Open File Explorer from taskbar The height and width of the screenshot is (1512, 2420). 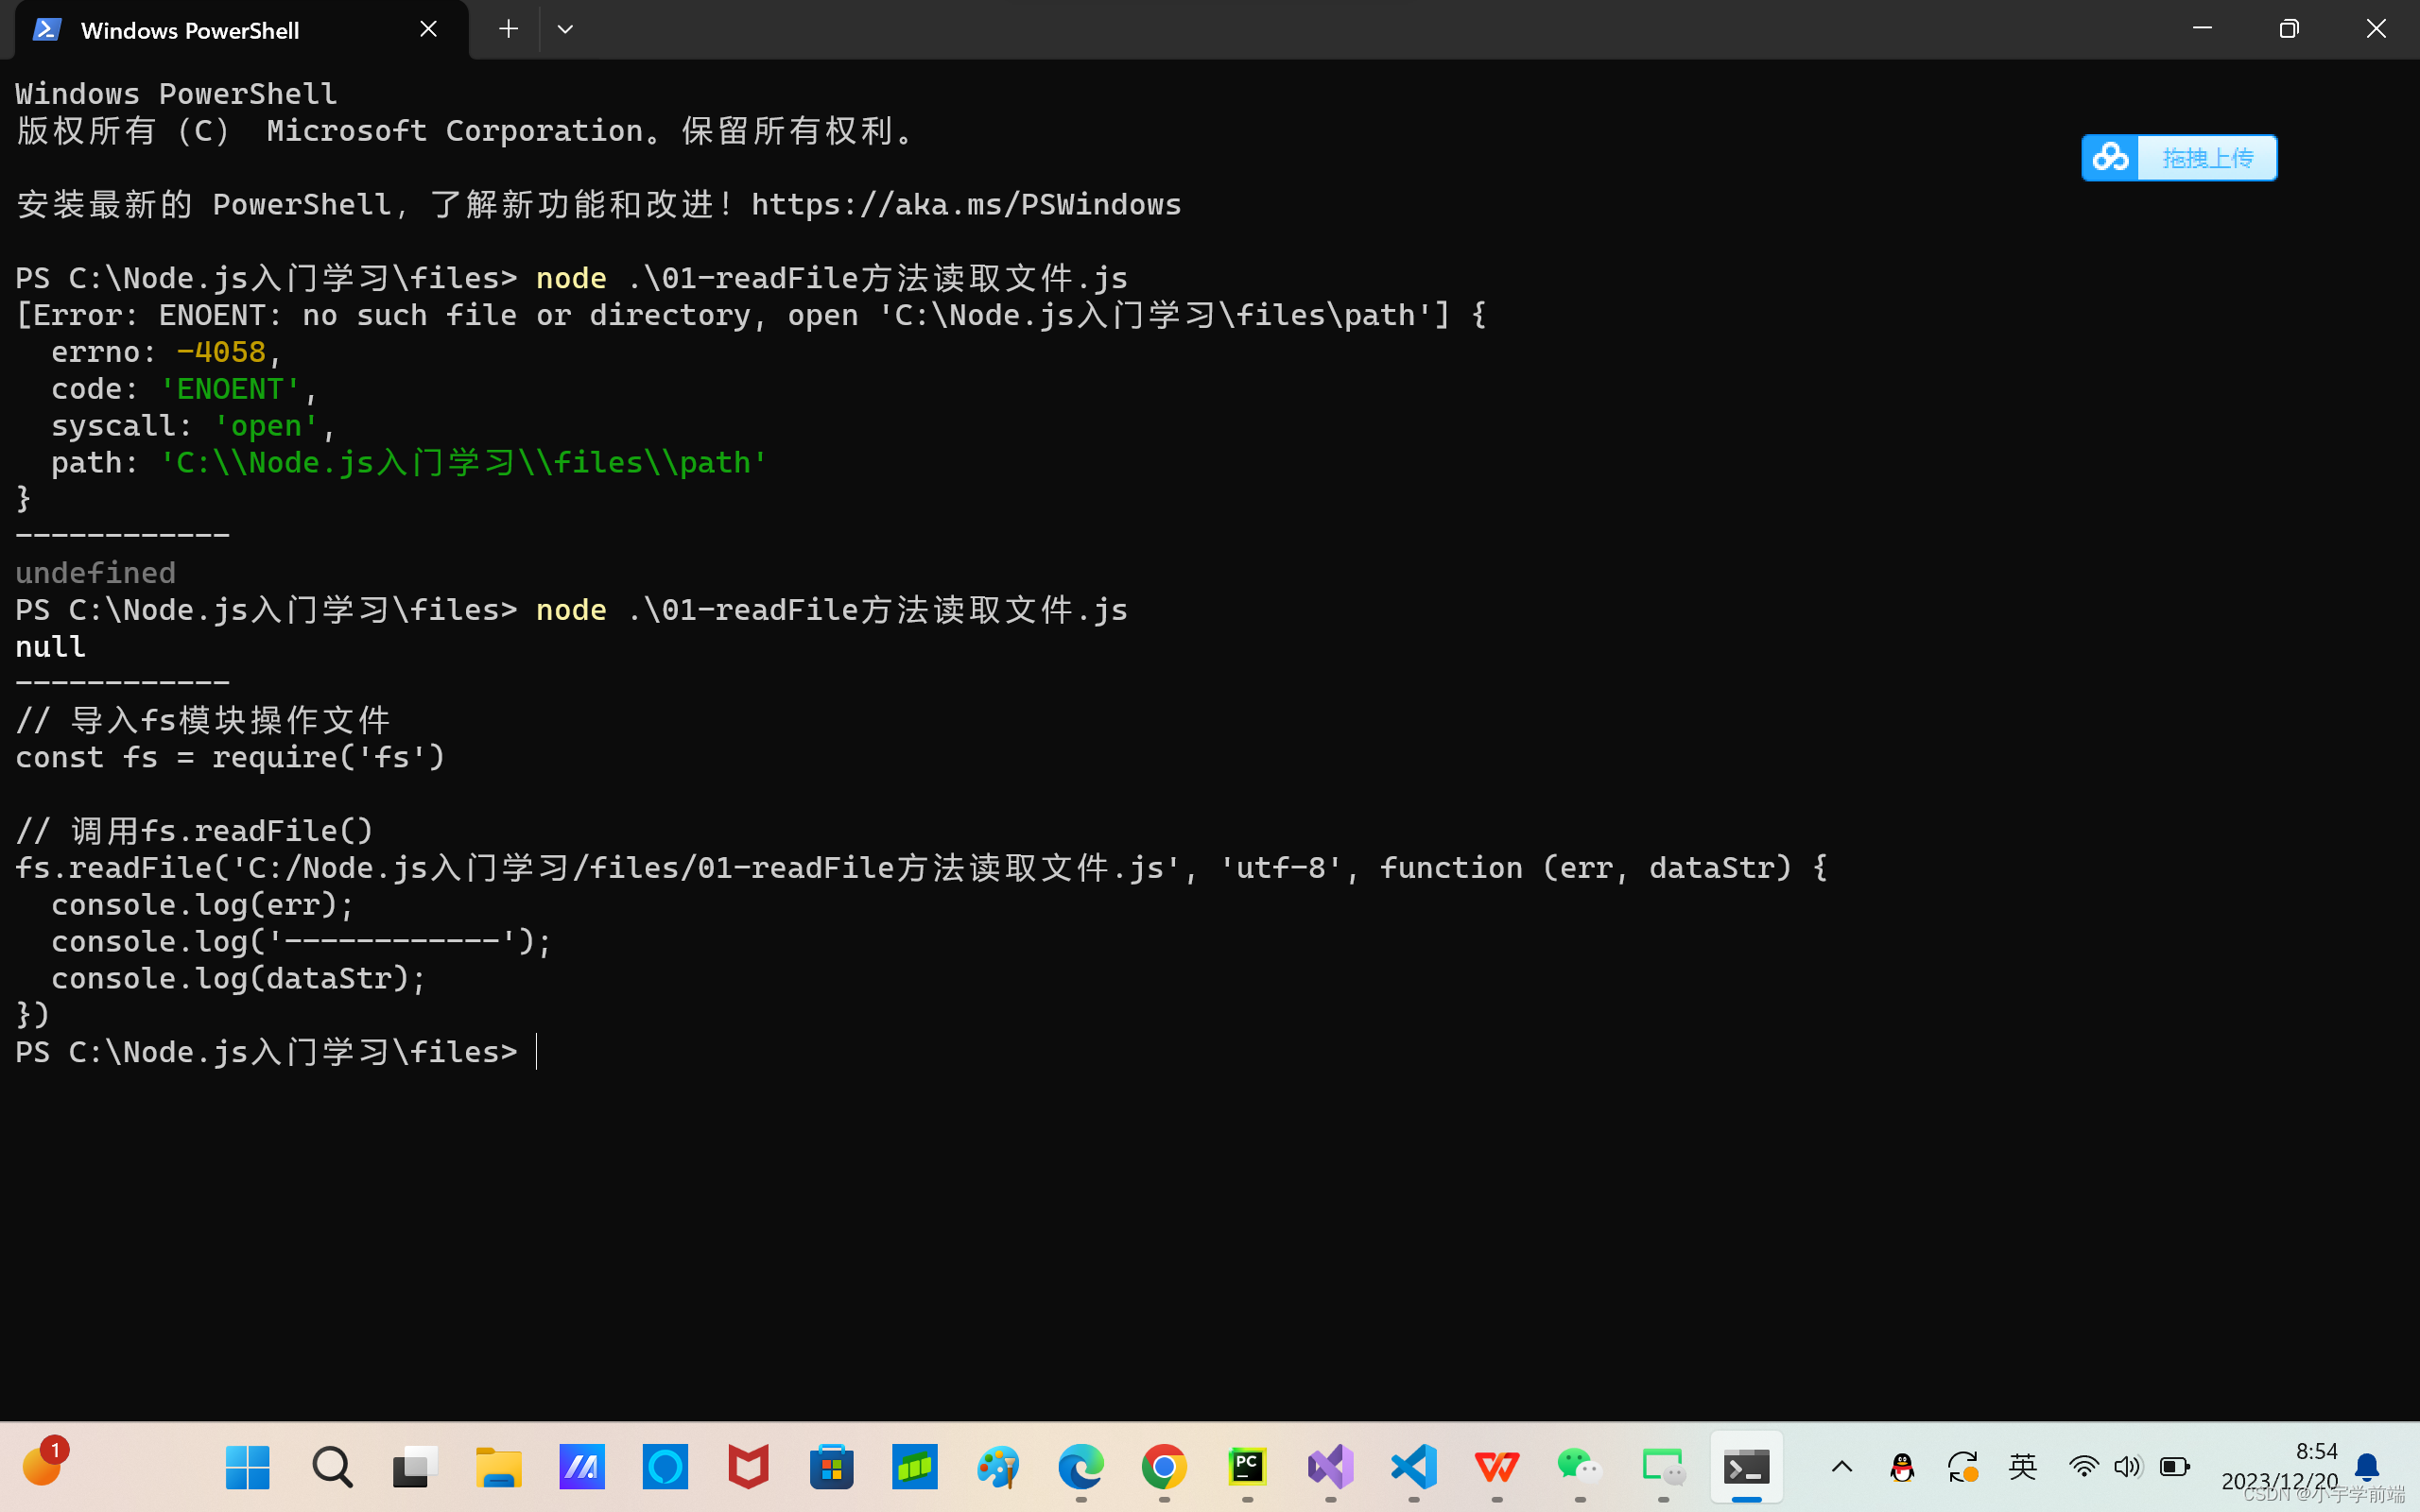tap(498, 1467)
